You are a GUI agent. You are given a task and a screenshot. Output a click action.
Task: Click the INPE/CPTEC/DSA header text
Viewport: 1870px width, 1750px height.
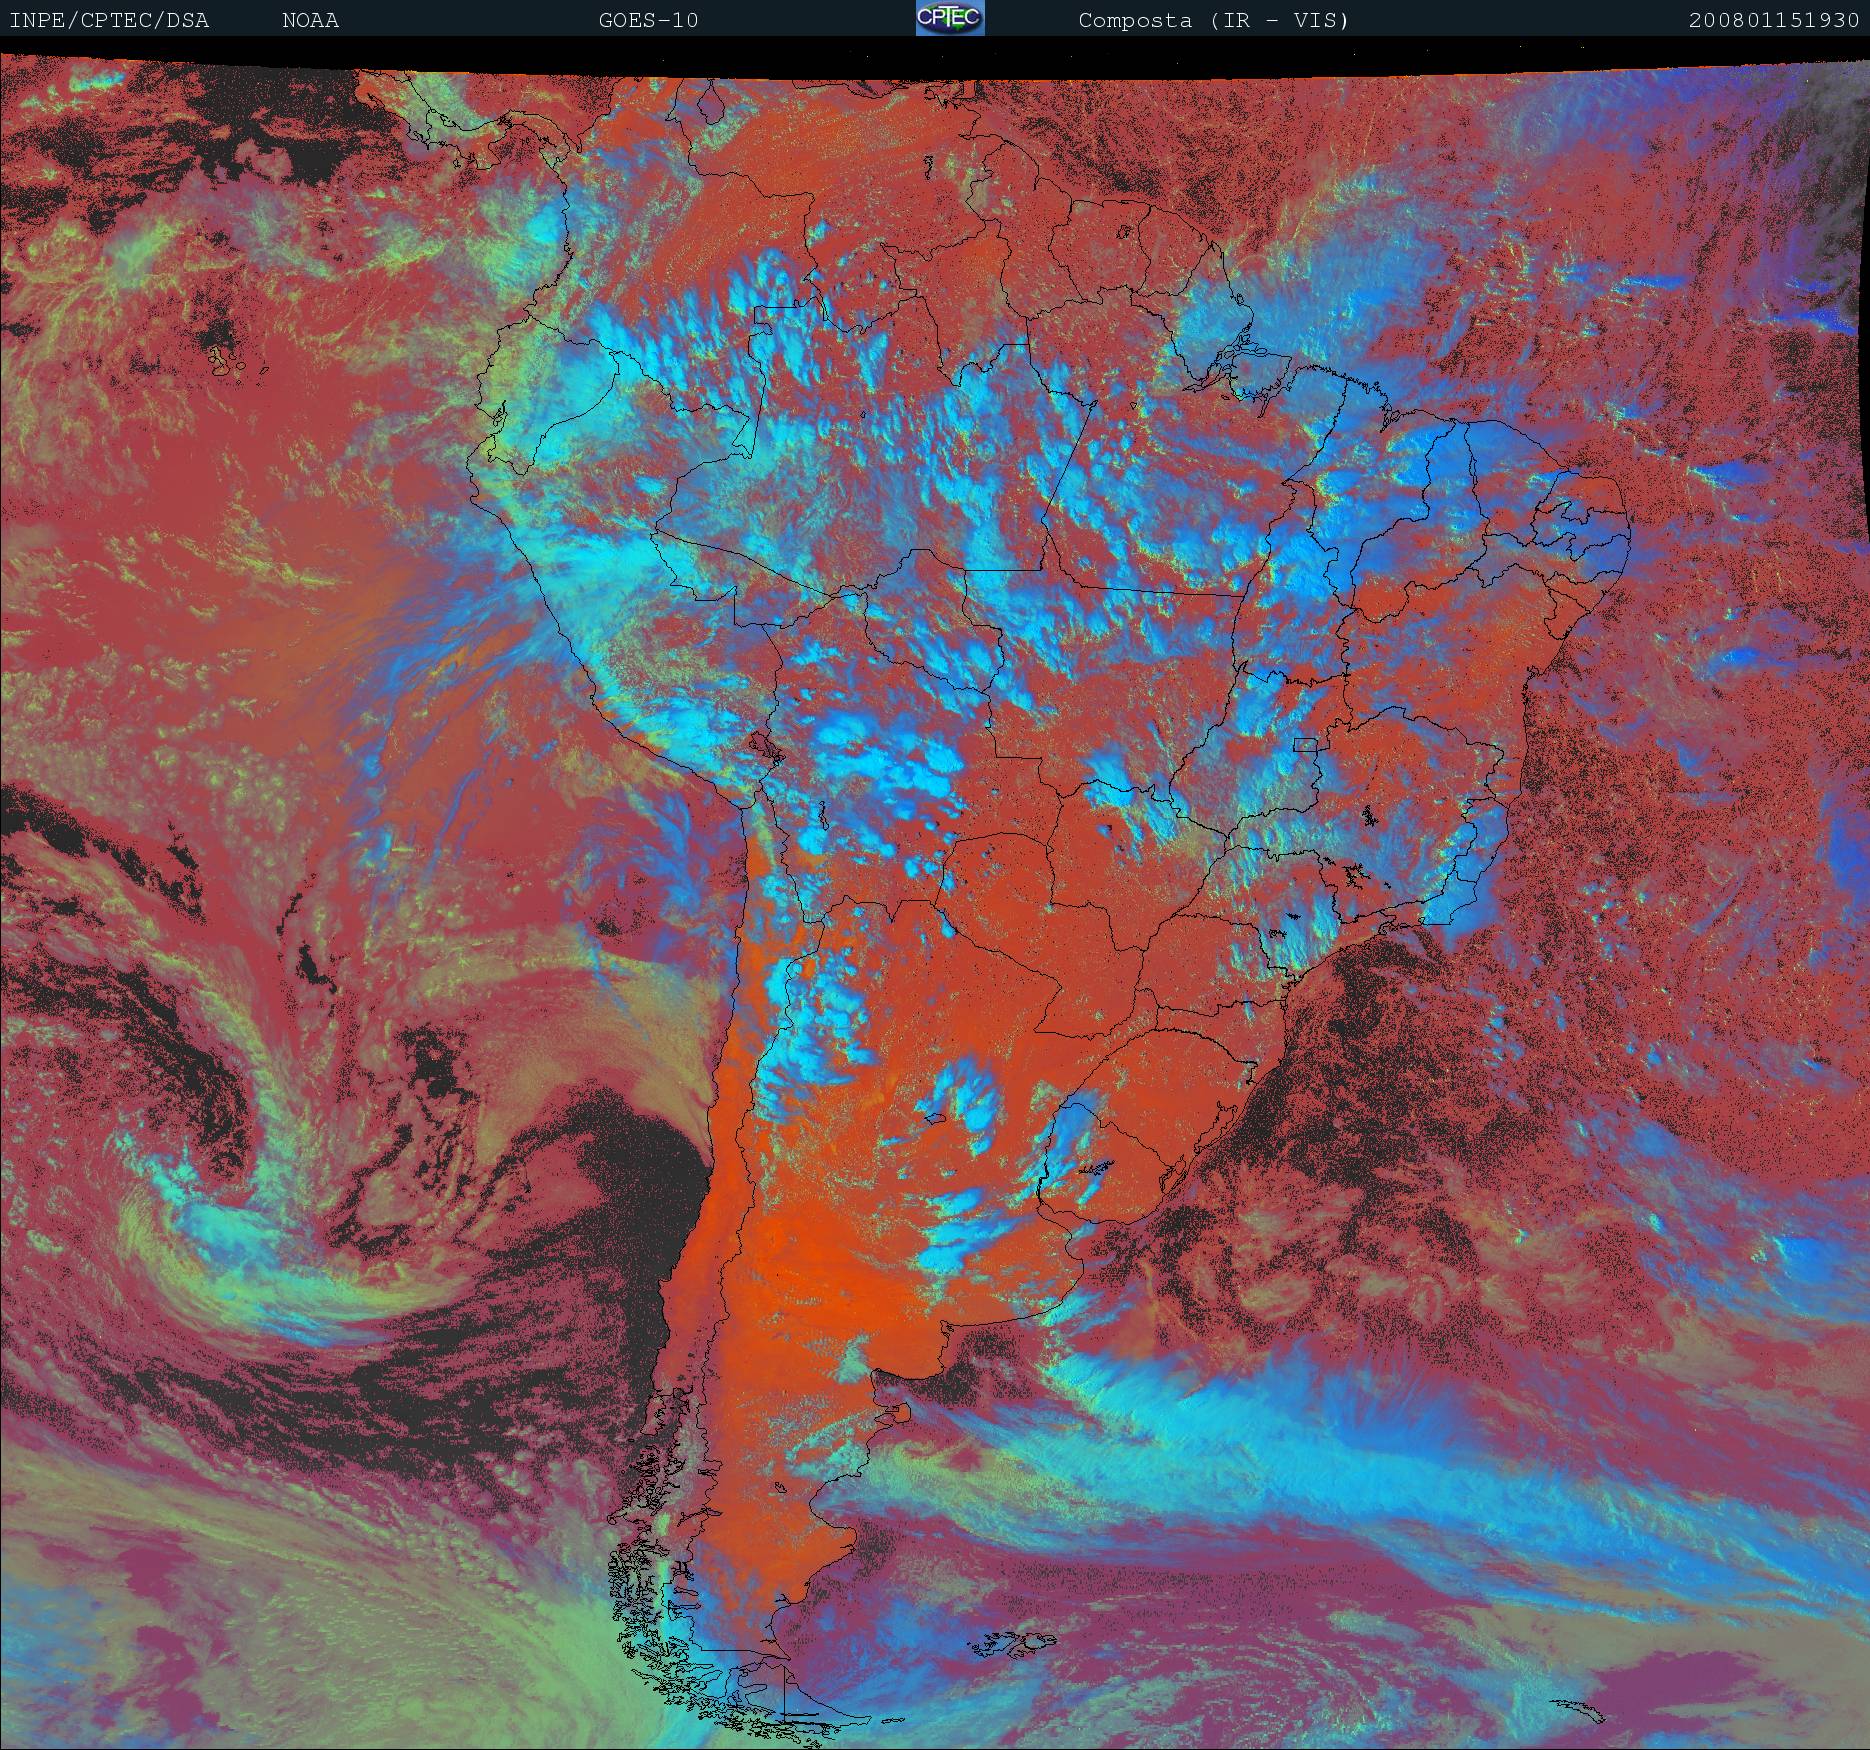click(109, 21)
